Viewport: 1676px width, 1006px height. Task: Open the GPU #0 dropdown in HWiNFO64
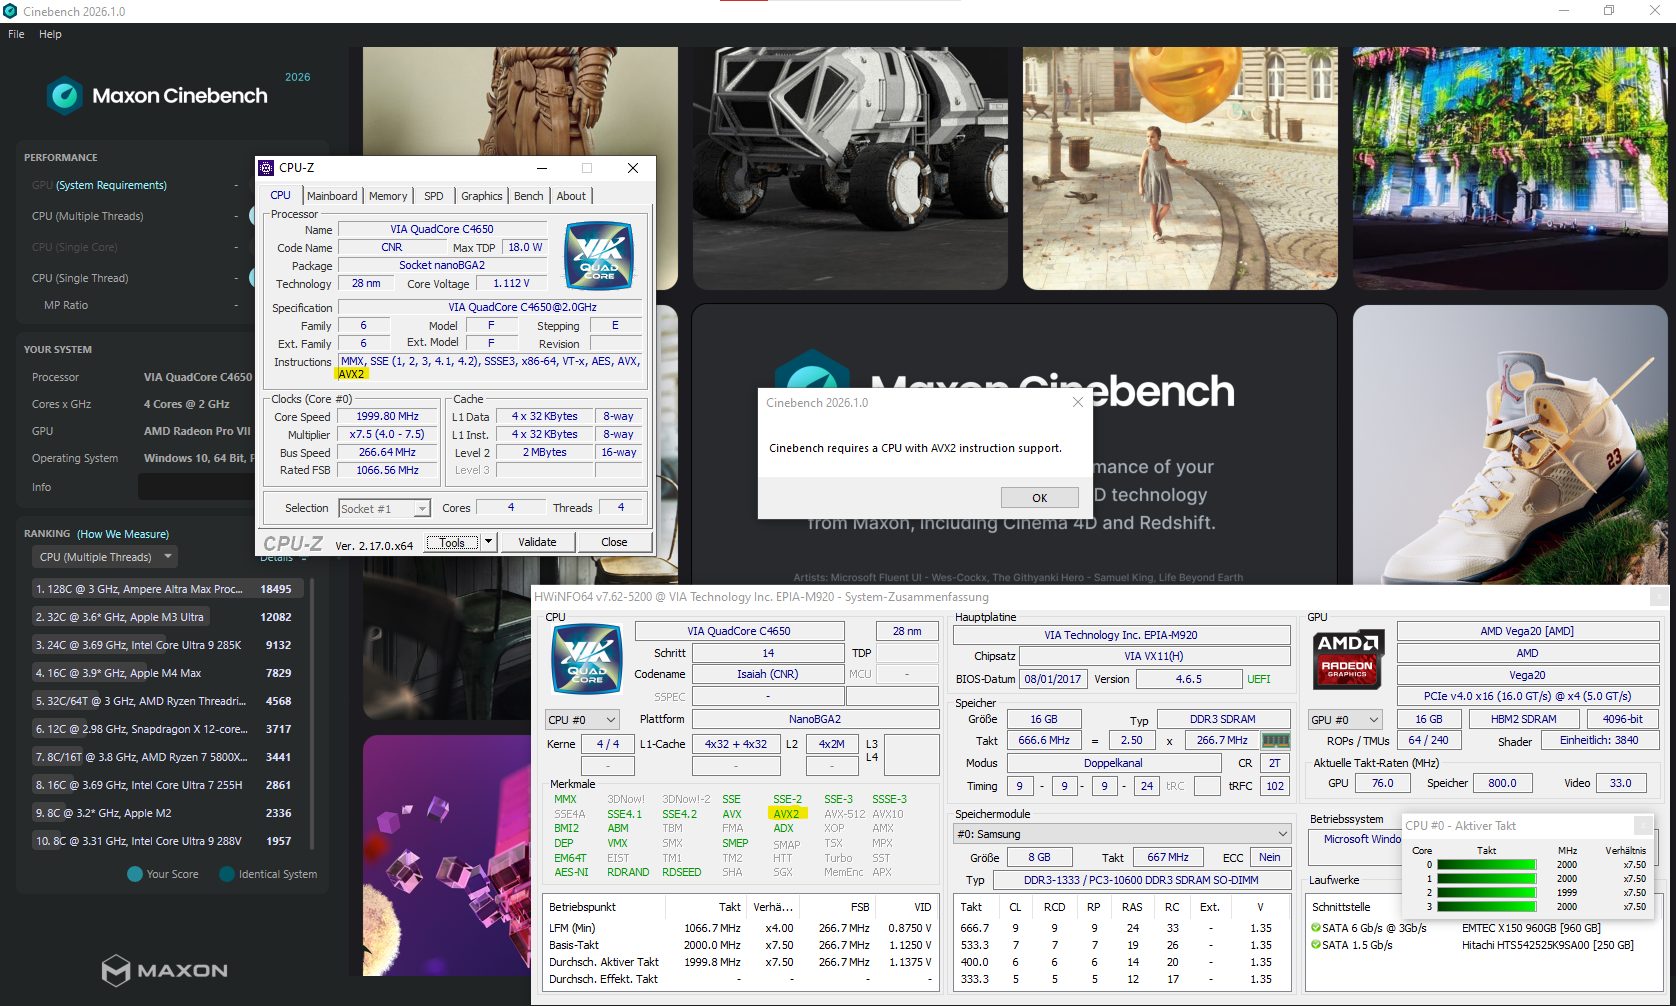[1346, 720]
